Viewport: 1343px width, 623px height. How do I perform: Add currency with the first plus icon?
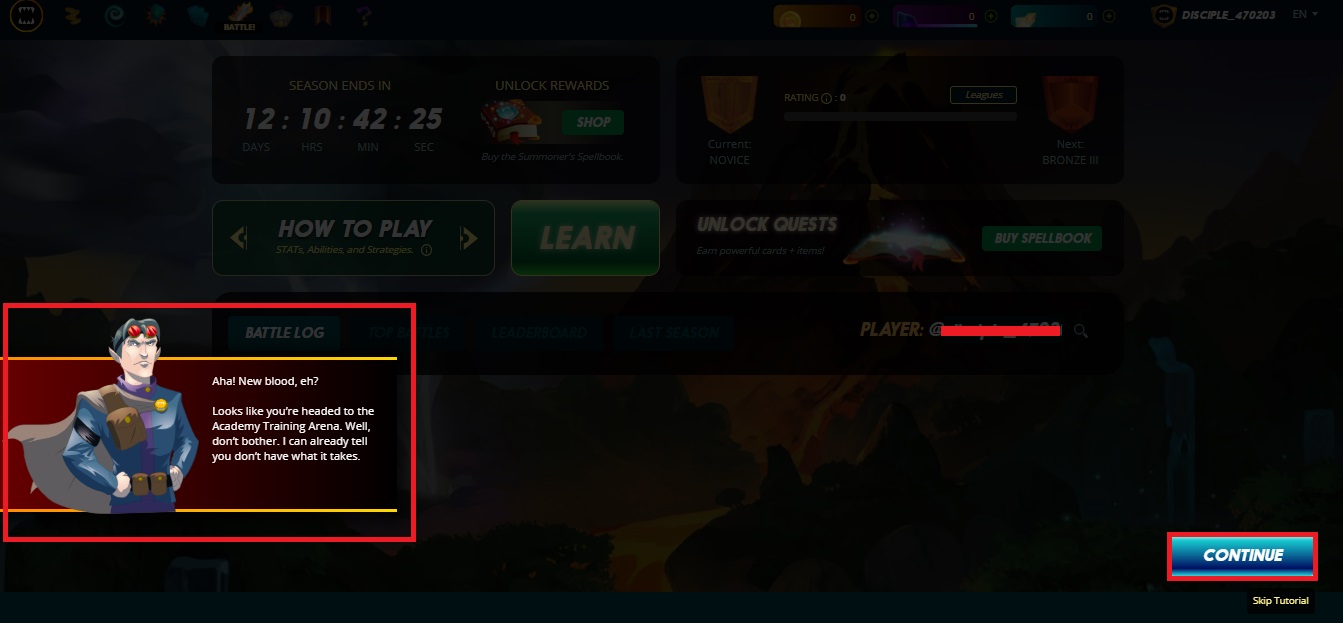(871, 16)
